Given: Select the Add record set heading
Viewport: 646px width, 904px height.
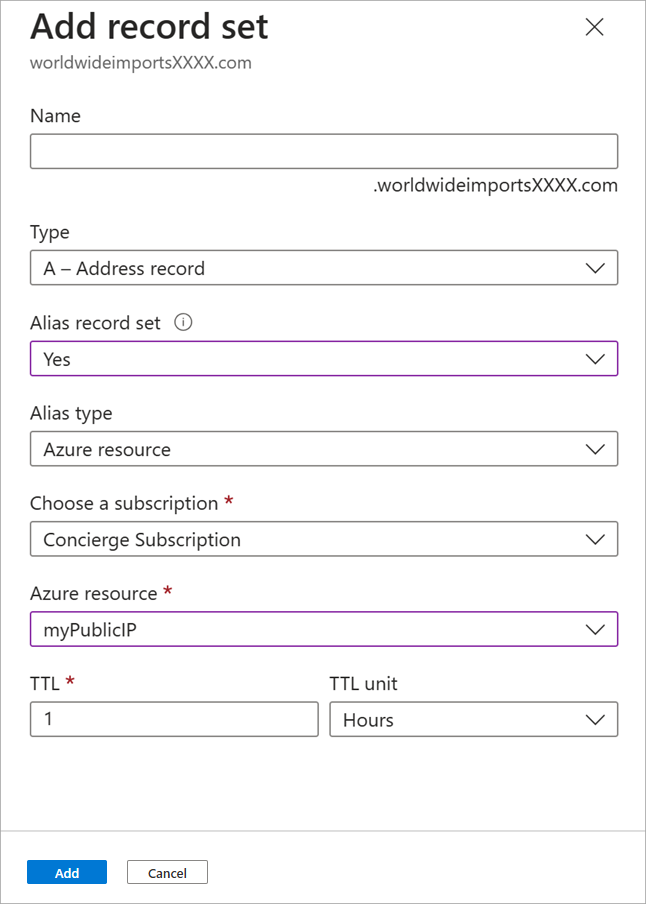Looking at the screenshot, I should [x=149, y=27].
